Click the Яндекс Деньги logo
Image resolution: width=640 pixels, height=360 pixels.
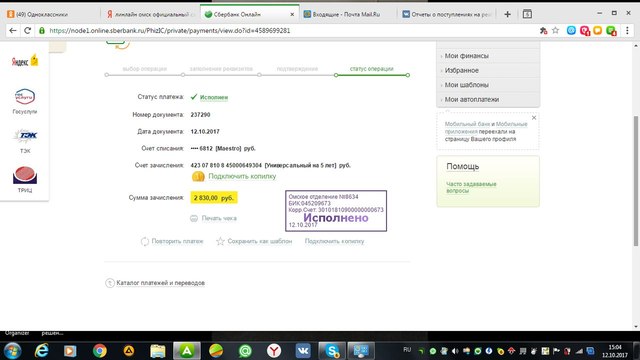pyautogui.click(x=25, y=61)
